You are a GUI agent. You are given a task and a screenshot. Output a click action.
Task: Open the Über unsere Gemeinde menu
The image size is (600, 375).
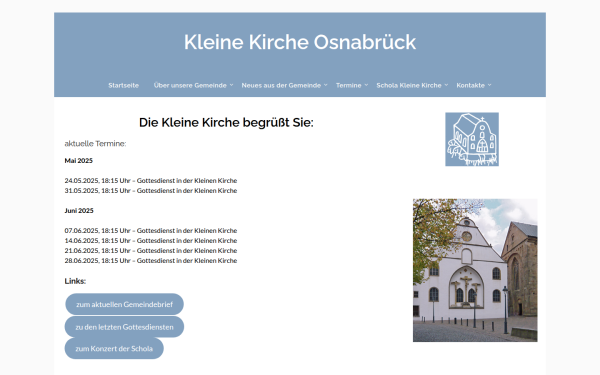(190, 85)
